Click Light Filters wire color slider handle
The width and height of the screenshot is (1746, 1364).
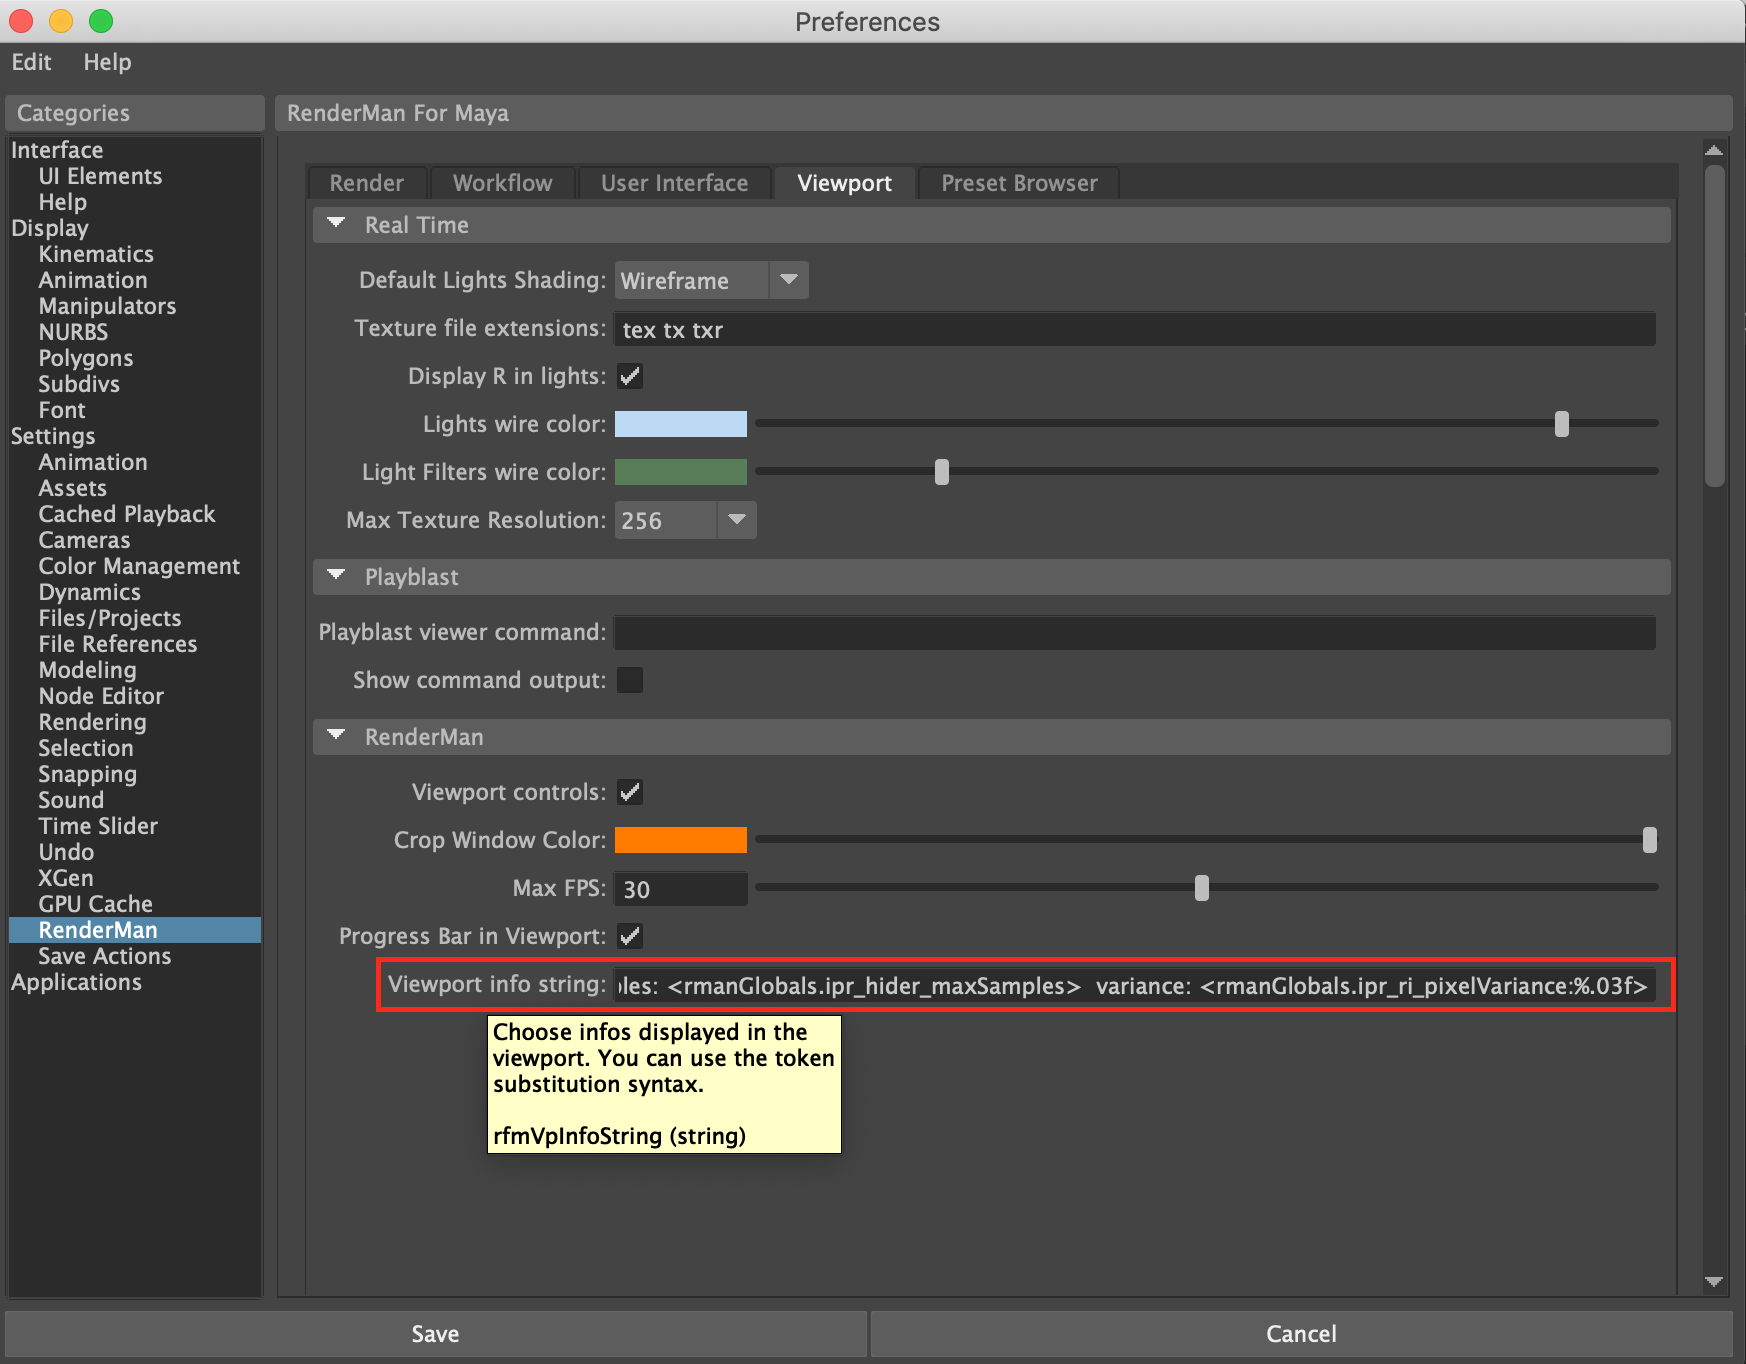(942, 472)
